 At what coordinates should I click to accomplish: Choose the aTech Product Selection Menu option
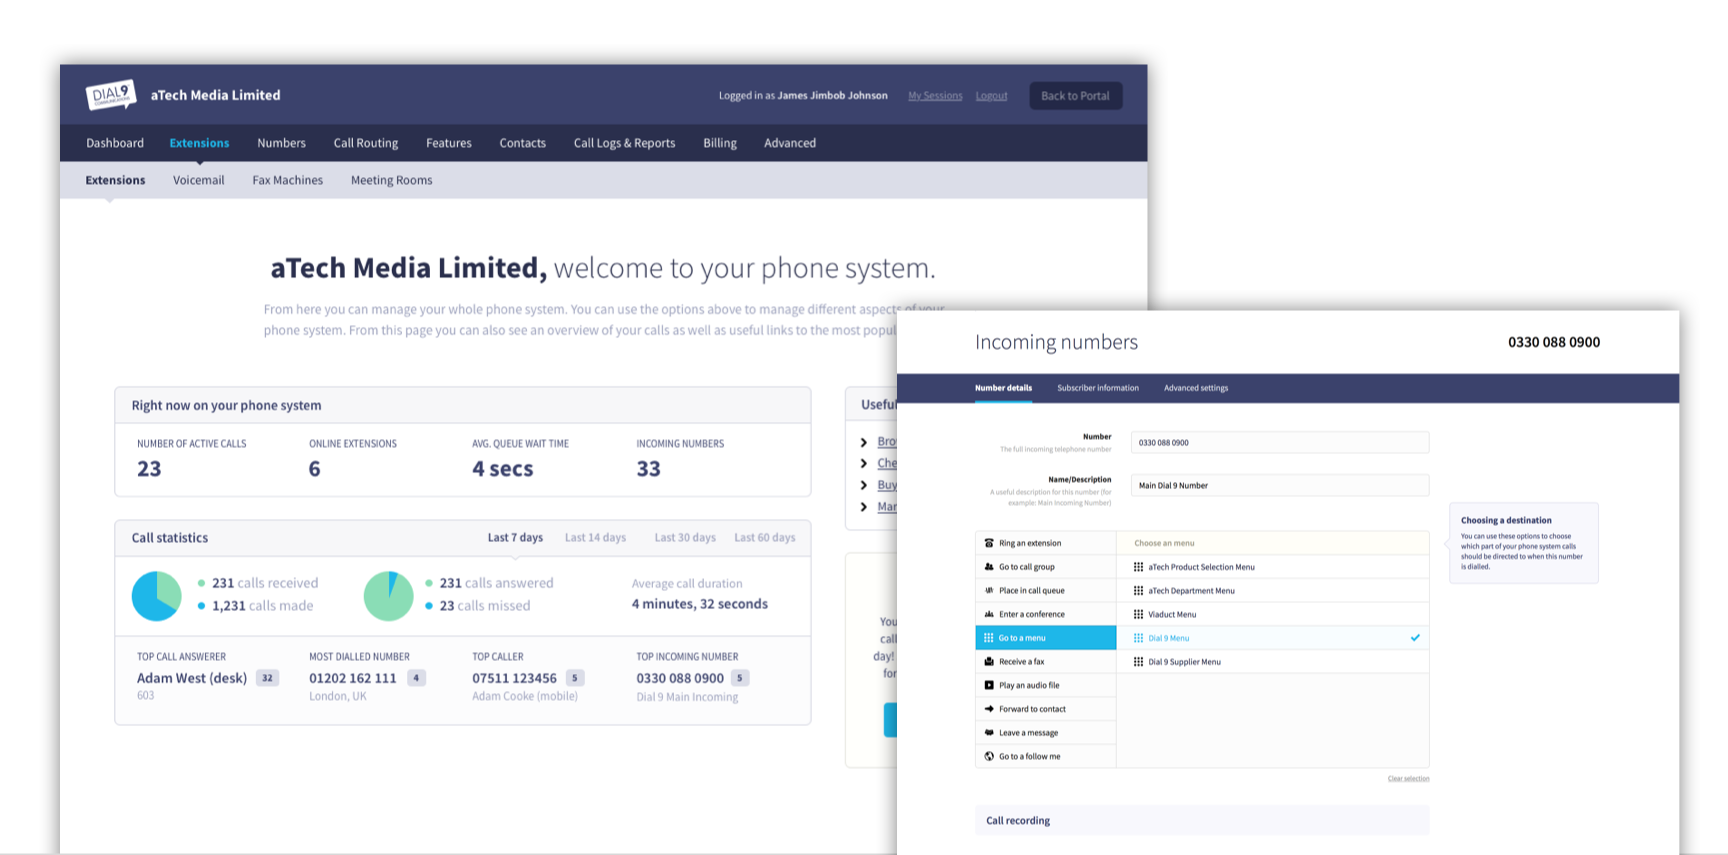tap(1273, 567)
